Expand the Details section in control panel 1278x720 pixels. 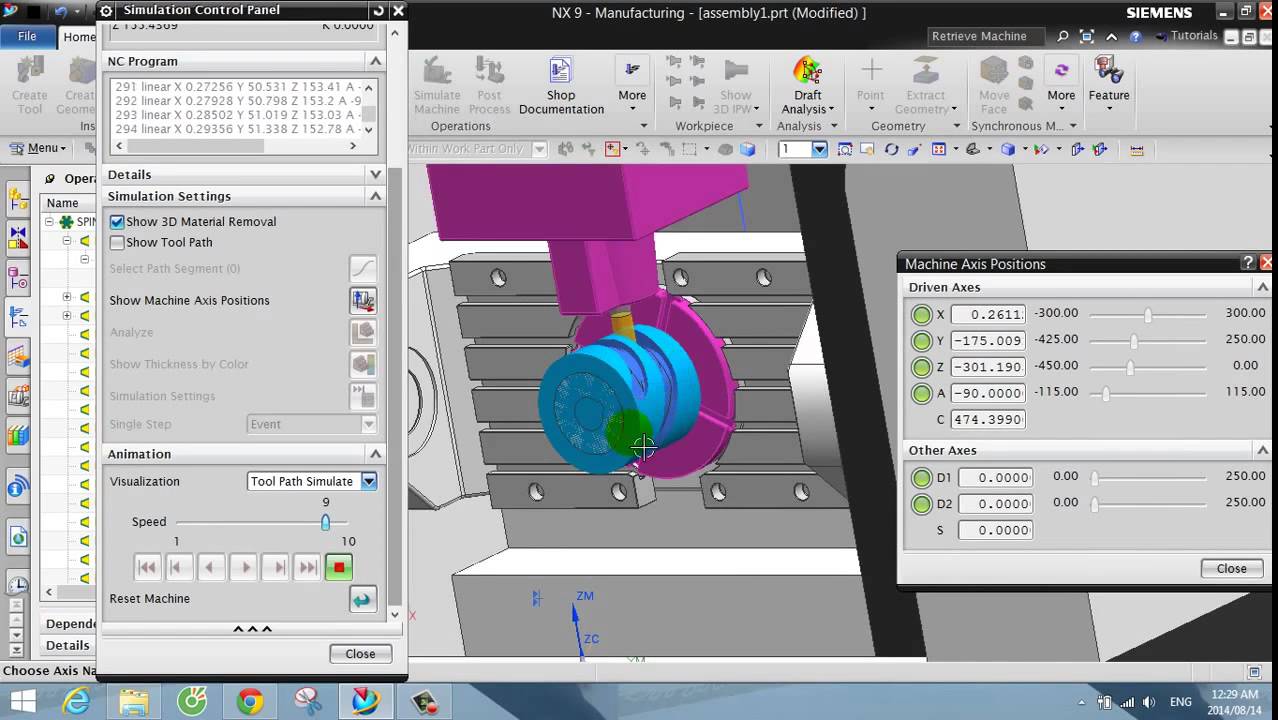click(375, 174)
